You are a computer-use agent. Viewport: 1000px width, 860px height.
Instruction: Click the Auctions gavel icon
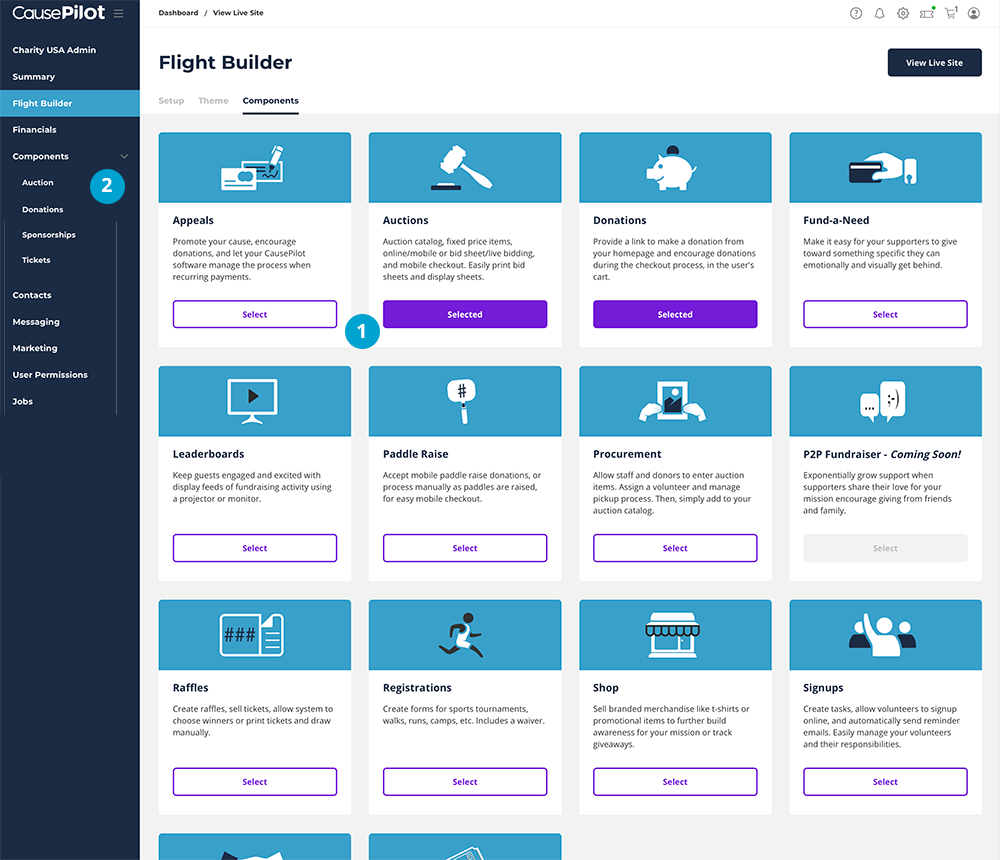[462, 168]
